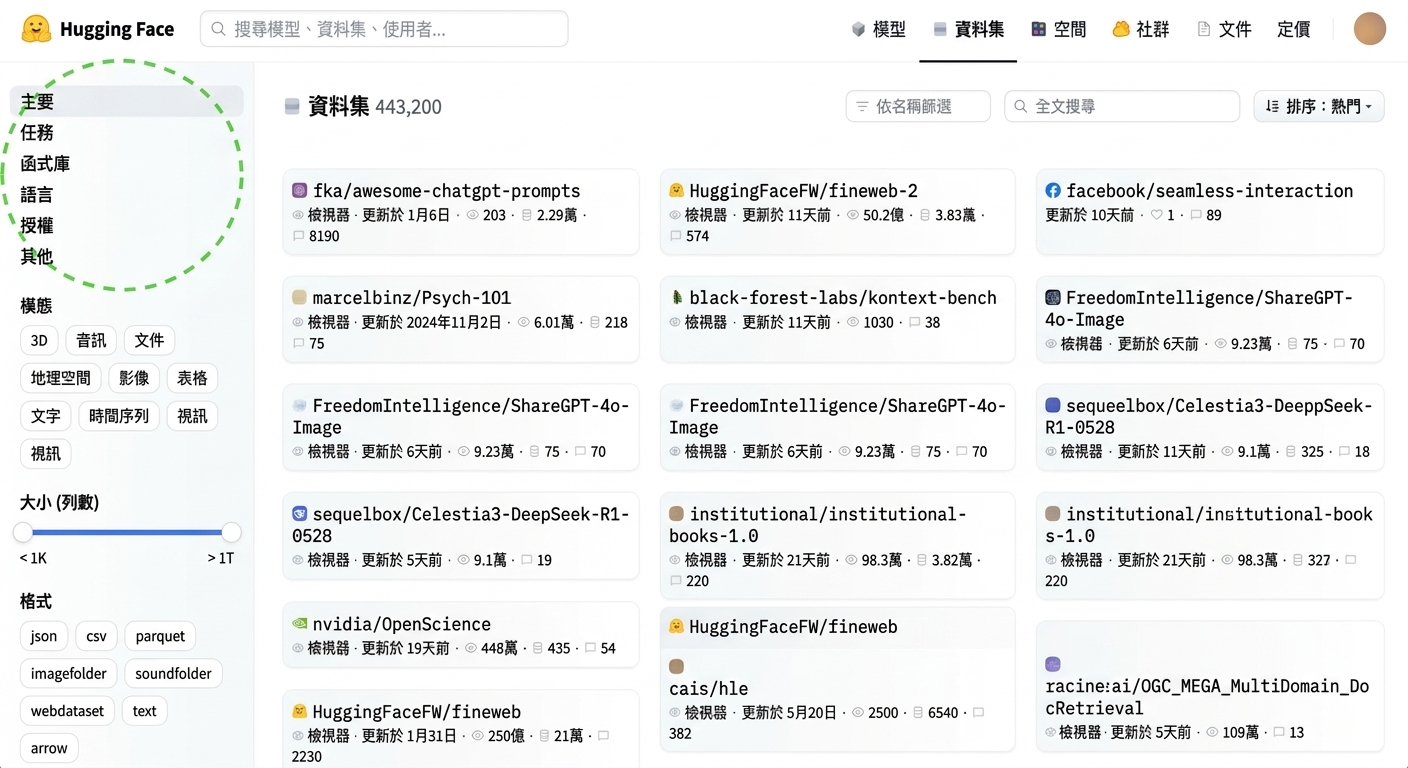Select the soundfolder format filter
This screenshot has width=1408, height=768.
[173, 674]
